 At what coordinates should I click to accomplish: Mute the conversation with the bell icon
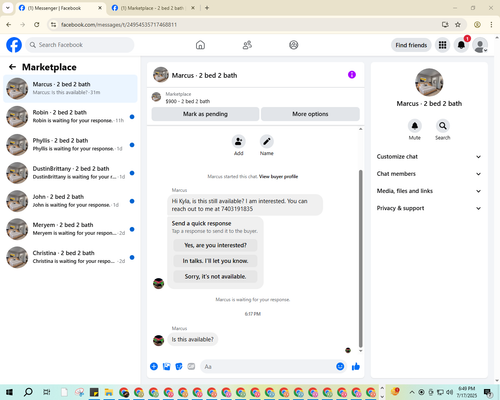(415, 126)
